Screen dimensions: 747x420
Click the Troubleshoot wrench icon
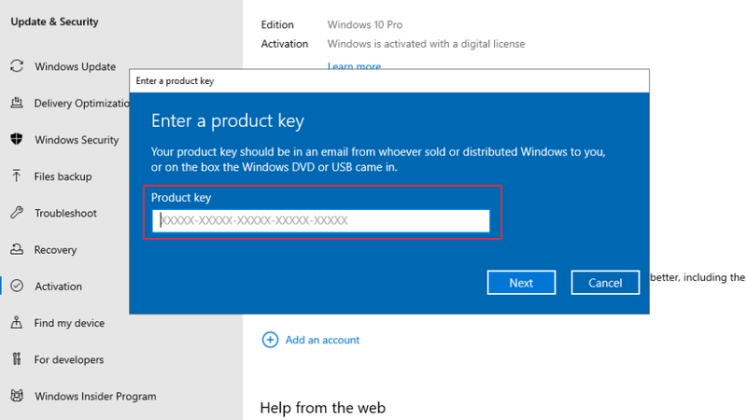click(16, 213)
